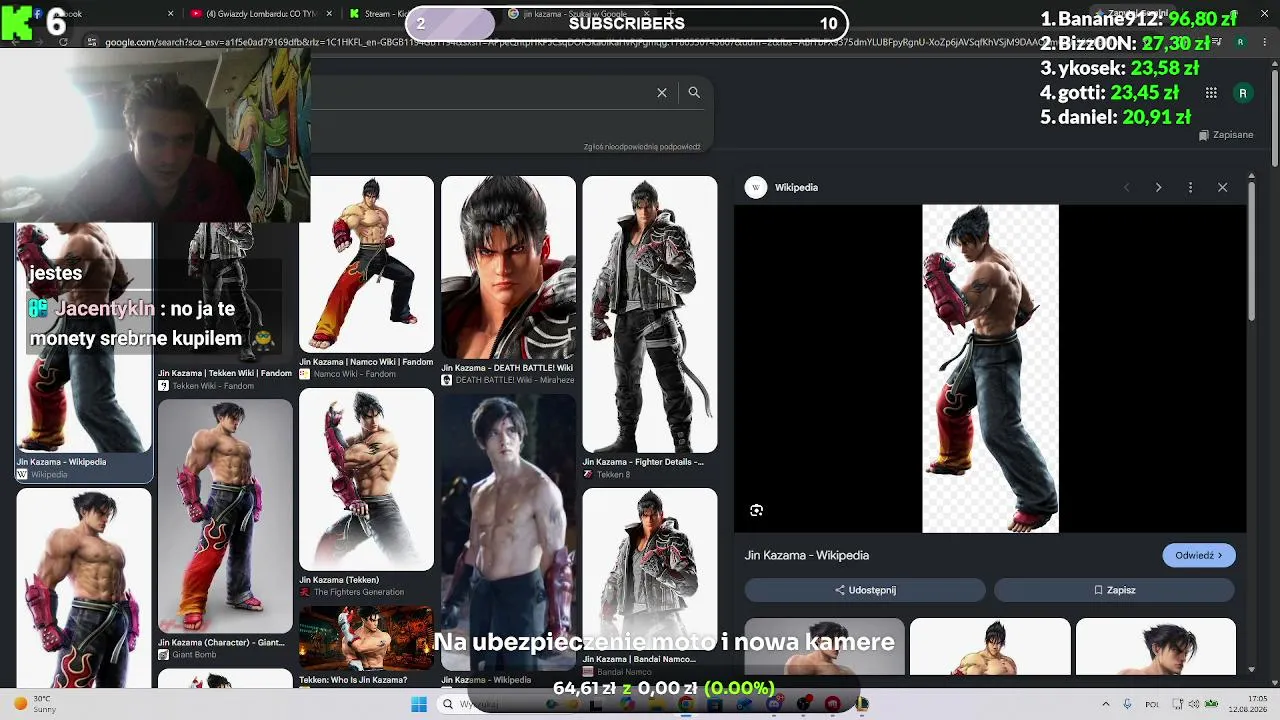This screenshot has height=720, width=1280.
Task: Open Jin Kazama Fighter Details Tekken 8 thumbnail
Action: pos(650,314)
